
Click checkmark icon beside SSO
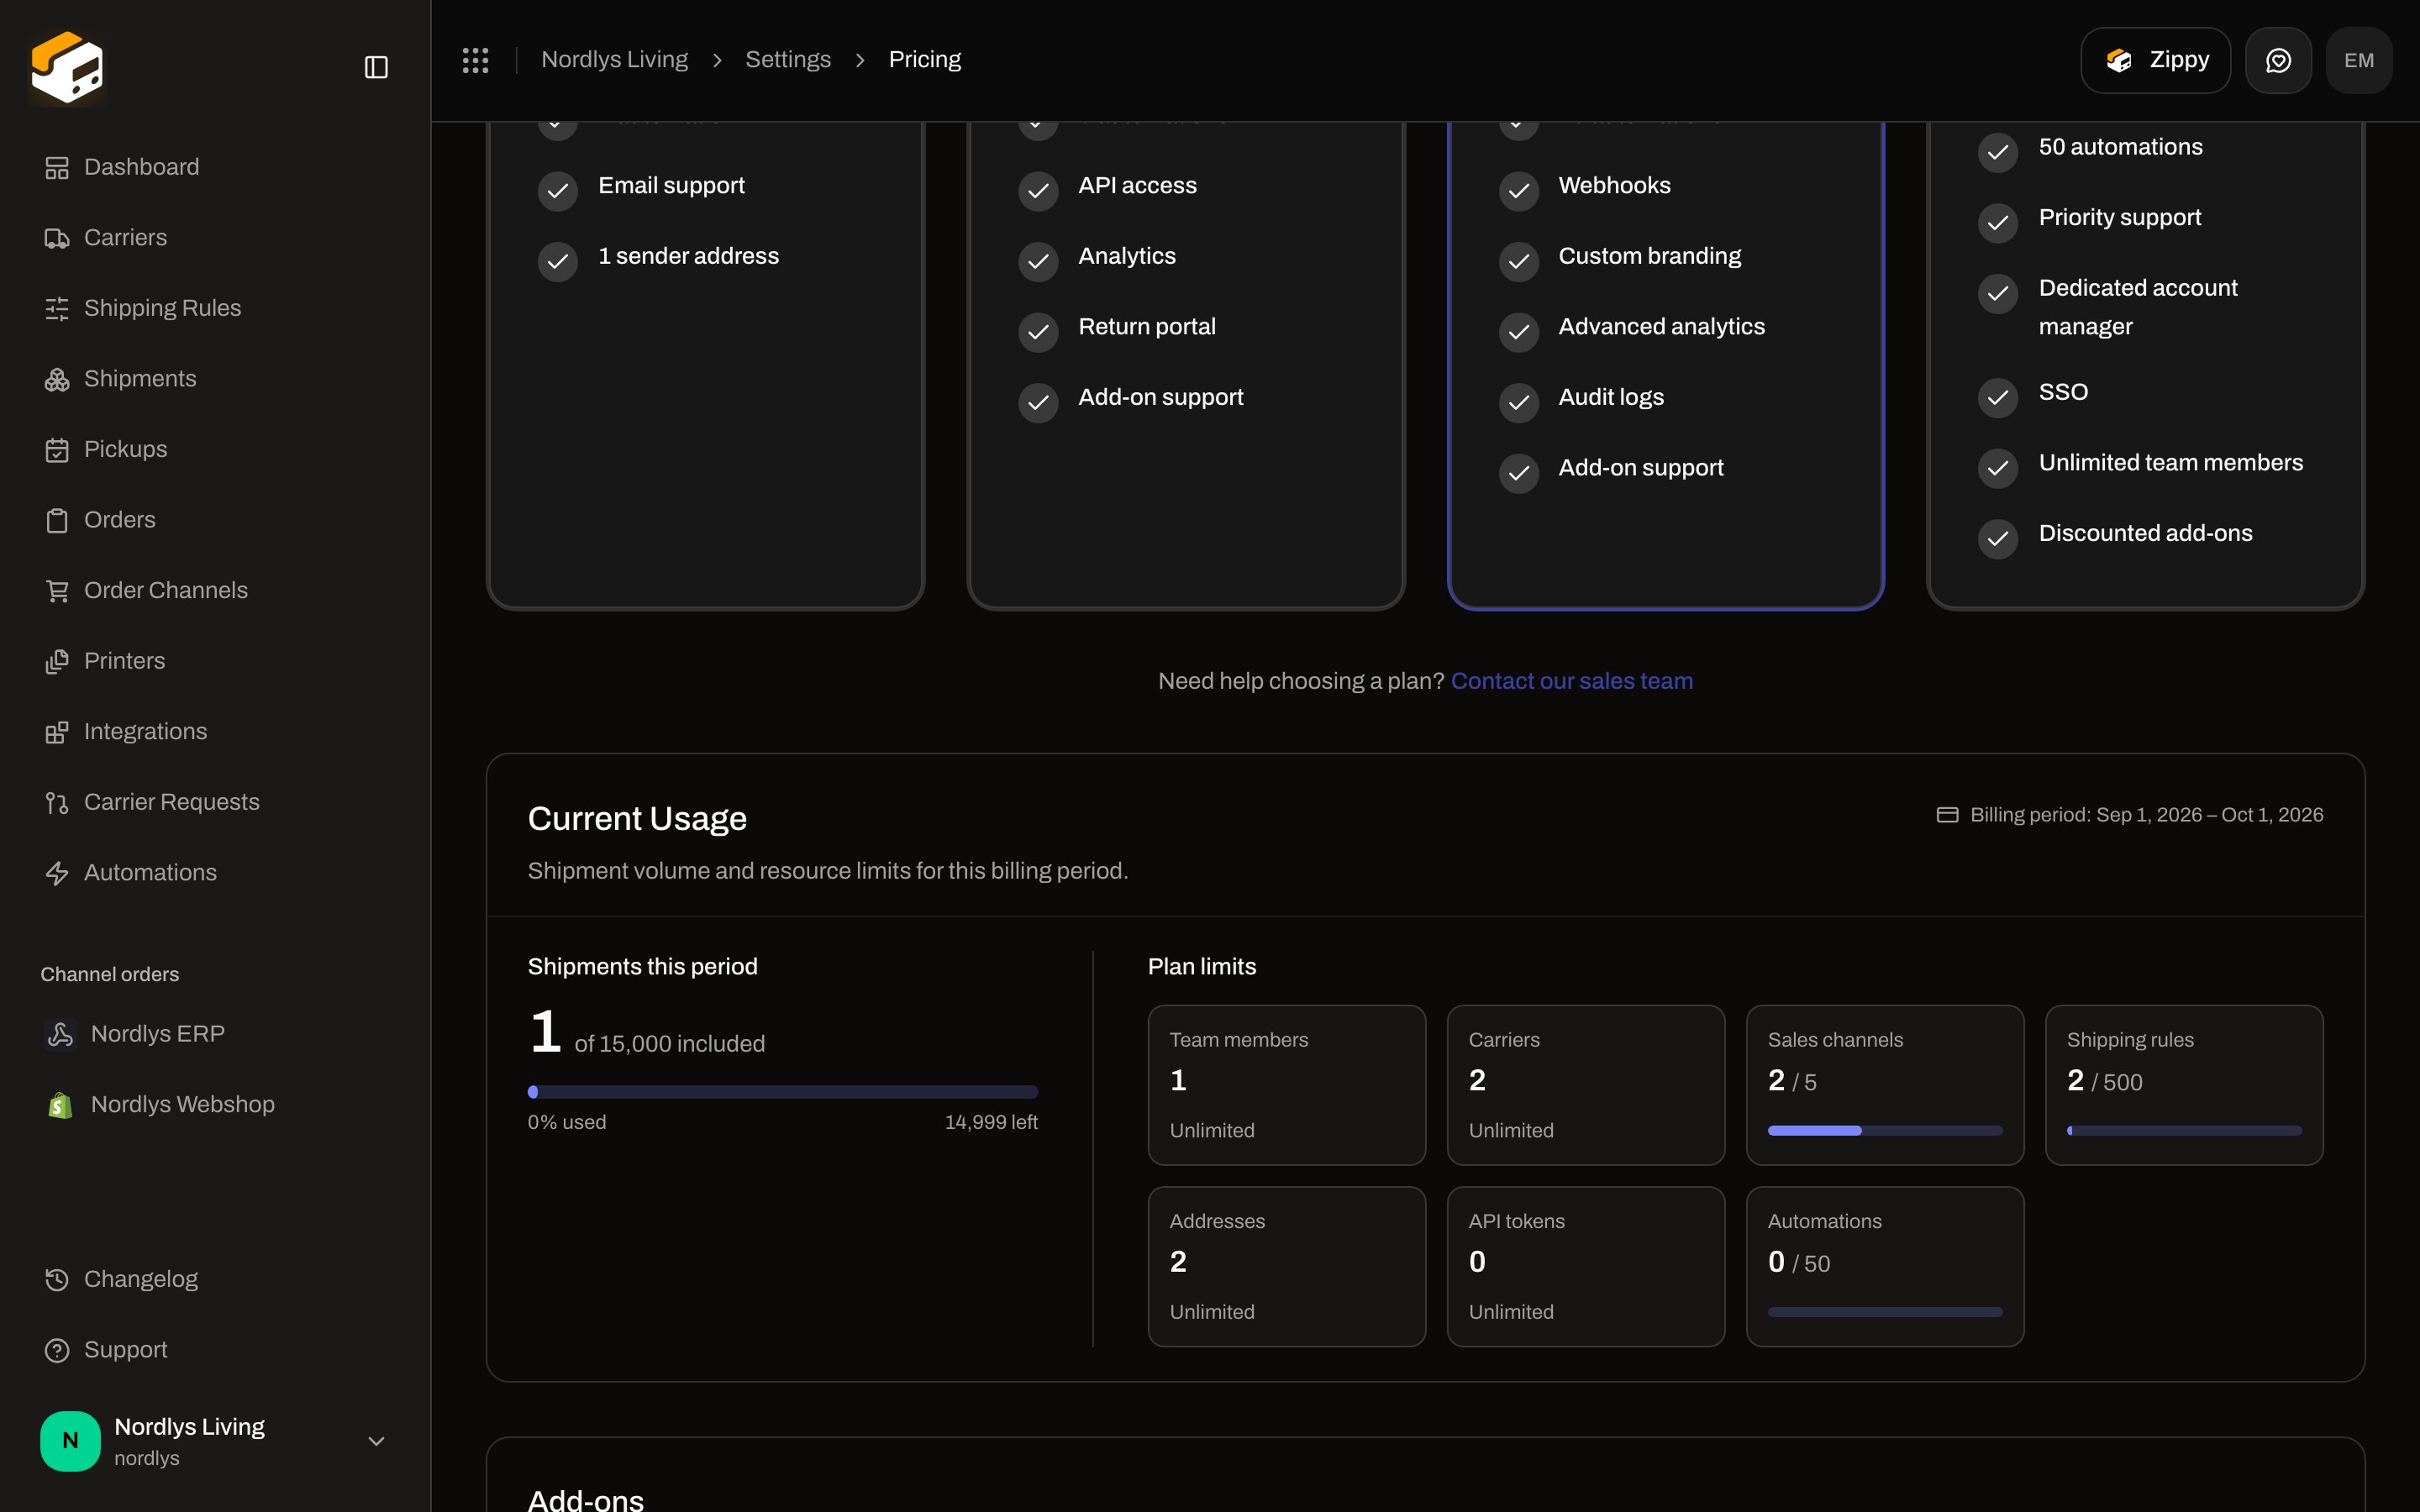[1998, 397]
